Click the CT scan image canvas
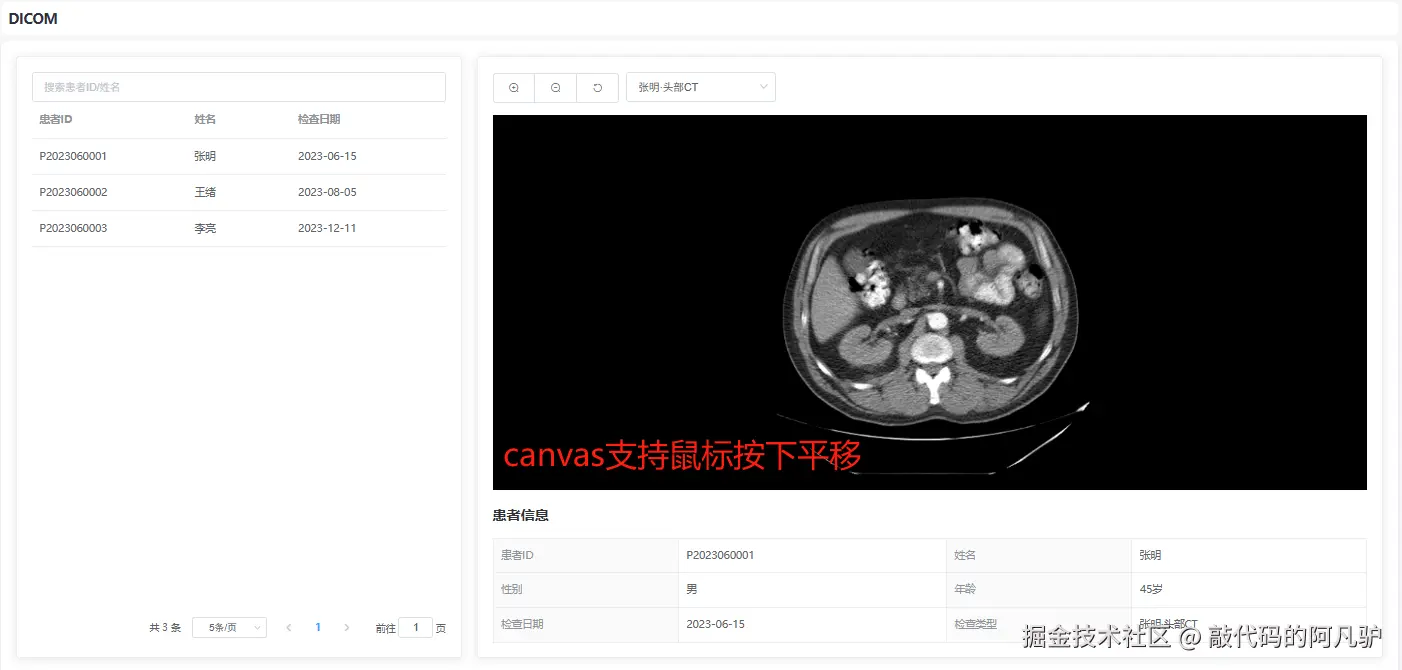The width and height of the screenshot is (1402, 670). 930,302
